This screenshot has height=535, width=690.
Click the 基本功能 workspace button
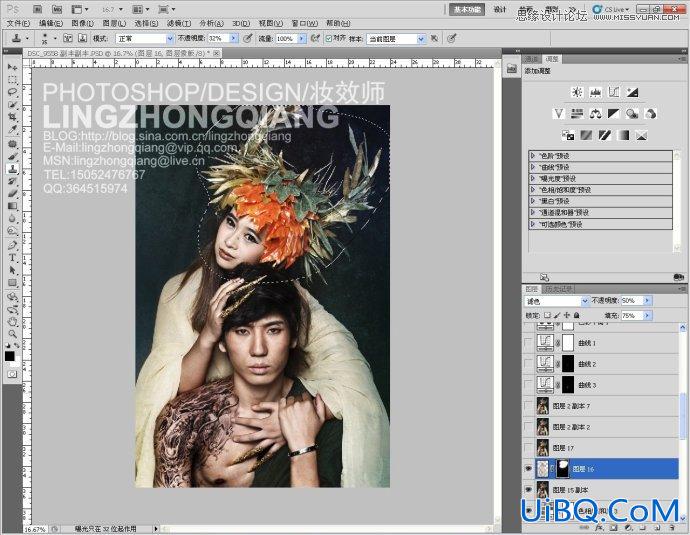tap(467, 10)
